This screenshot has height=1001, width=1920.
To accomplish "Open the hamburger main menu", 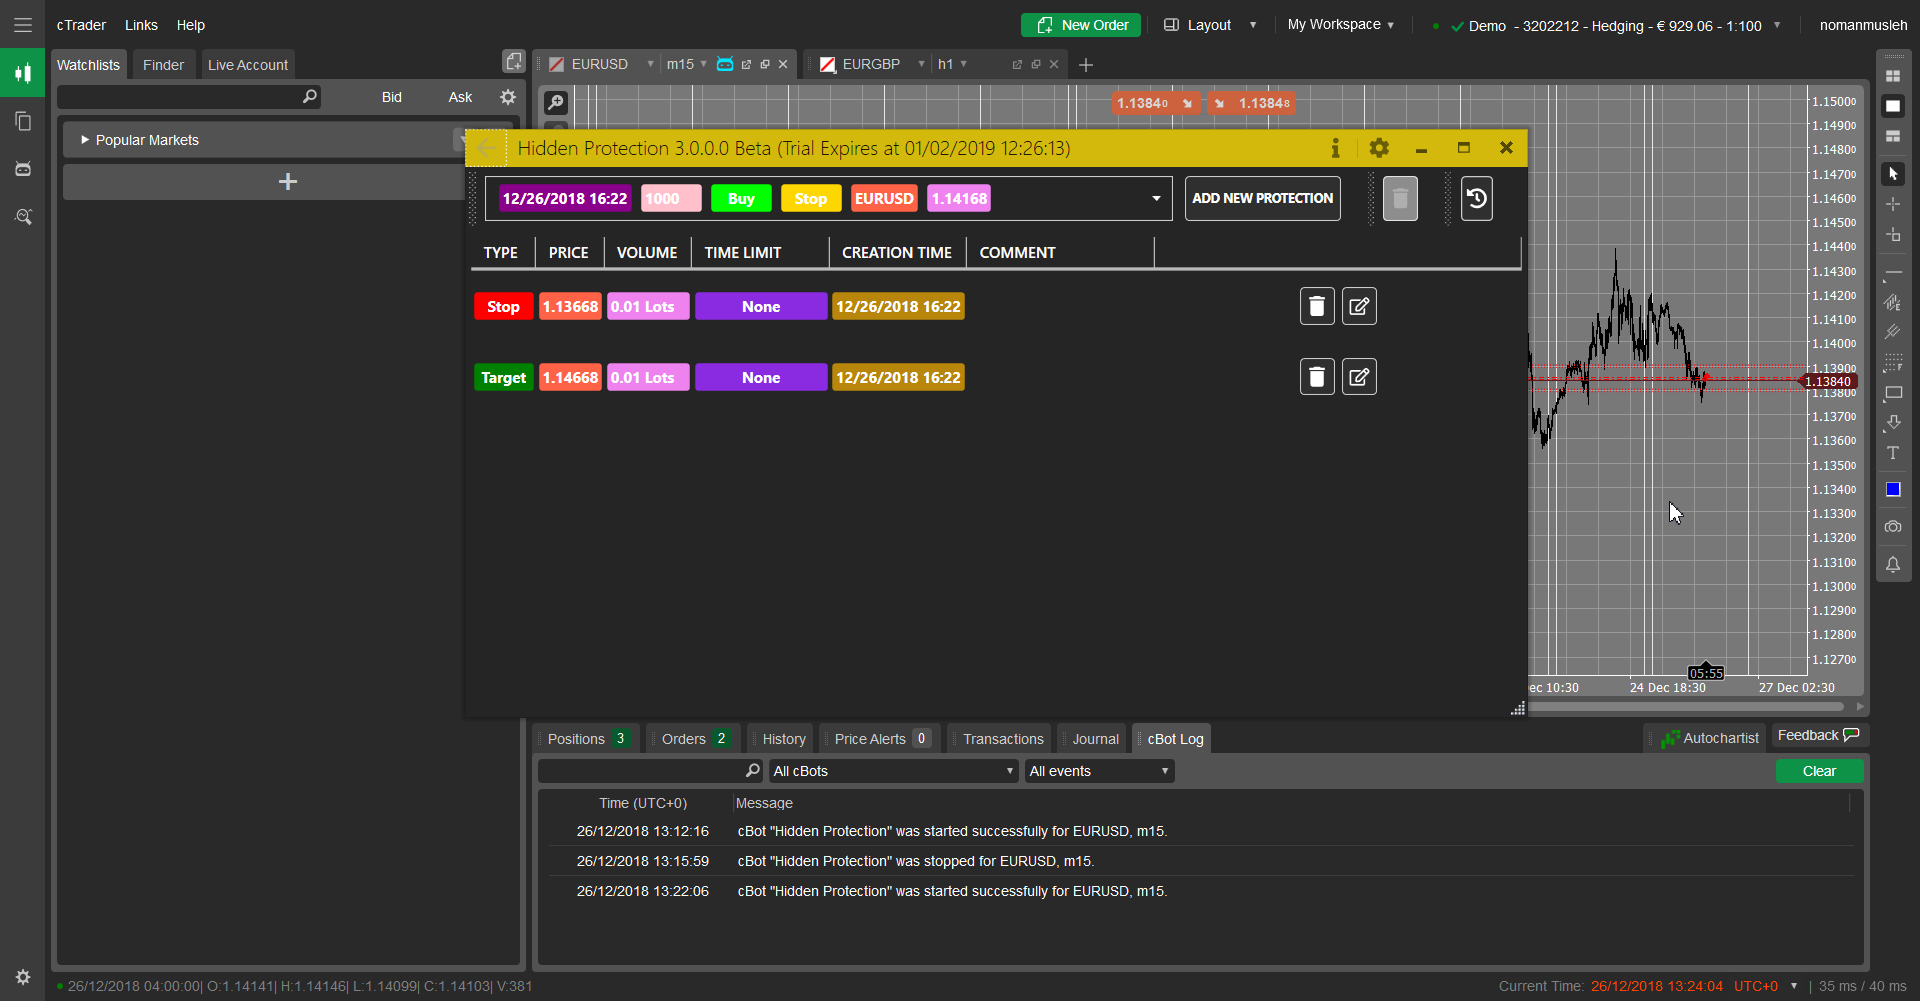I will point(22,25).
